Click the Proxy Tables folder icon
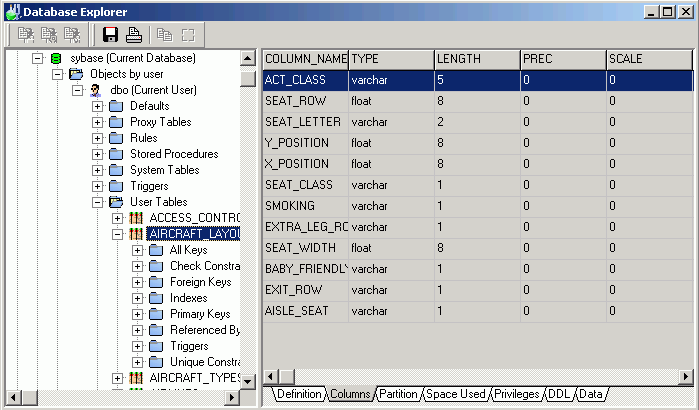 point(116,122)
